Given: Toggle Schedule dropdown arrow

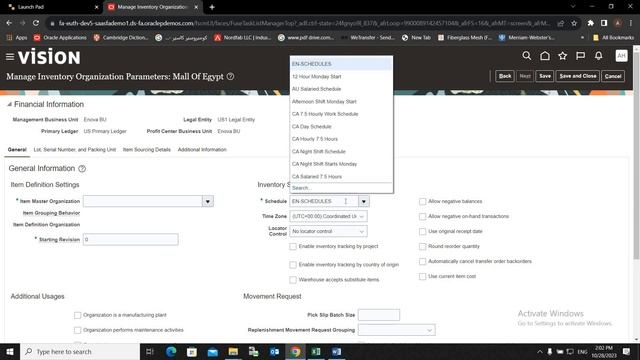Looking at the screenshot, I should [x=364, y=201].
